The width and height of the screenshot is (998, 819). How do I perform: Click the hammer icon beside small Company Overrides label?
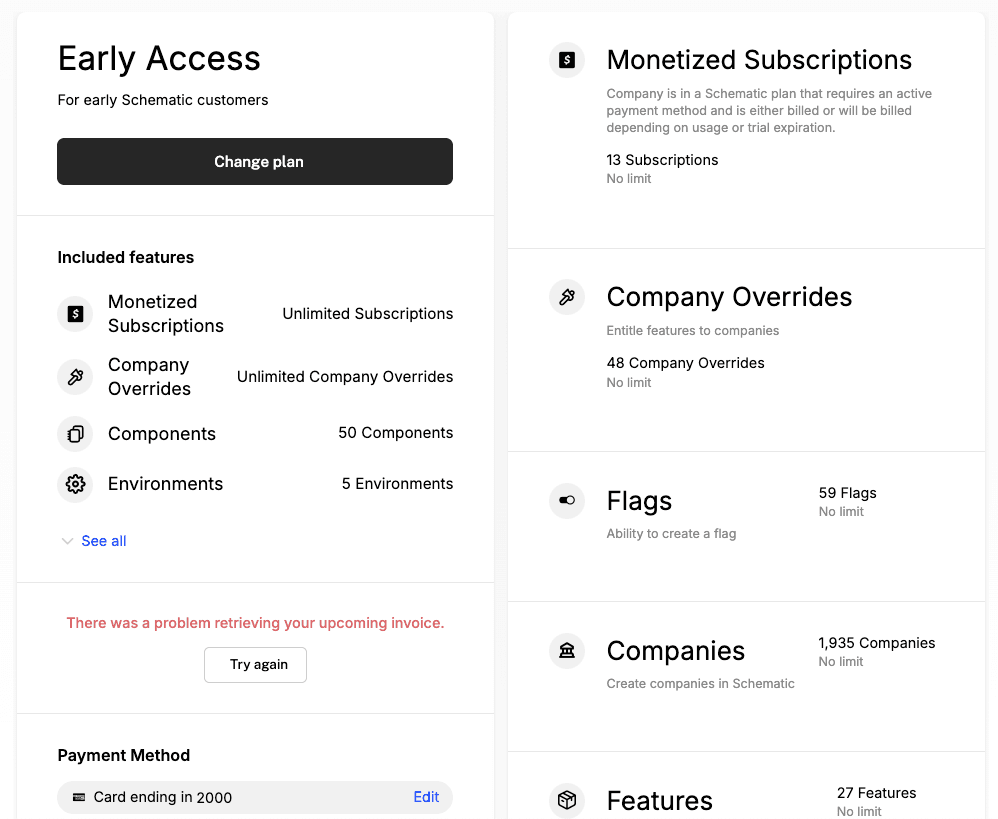pyautogui.click(x=75, y=377)
